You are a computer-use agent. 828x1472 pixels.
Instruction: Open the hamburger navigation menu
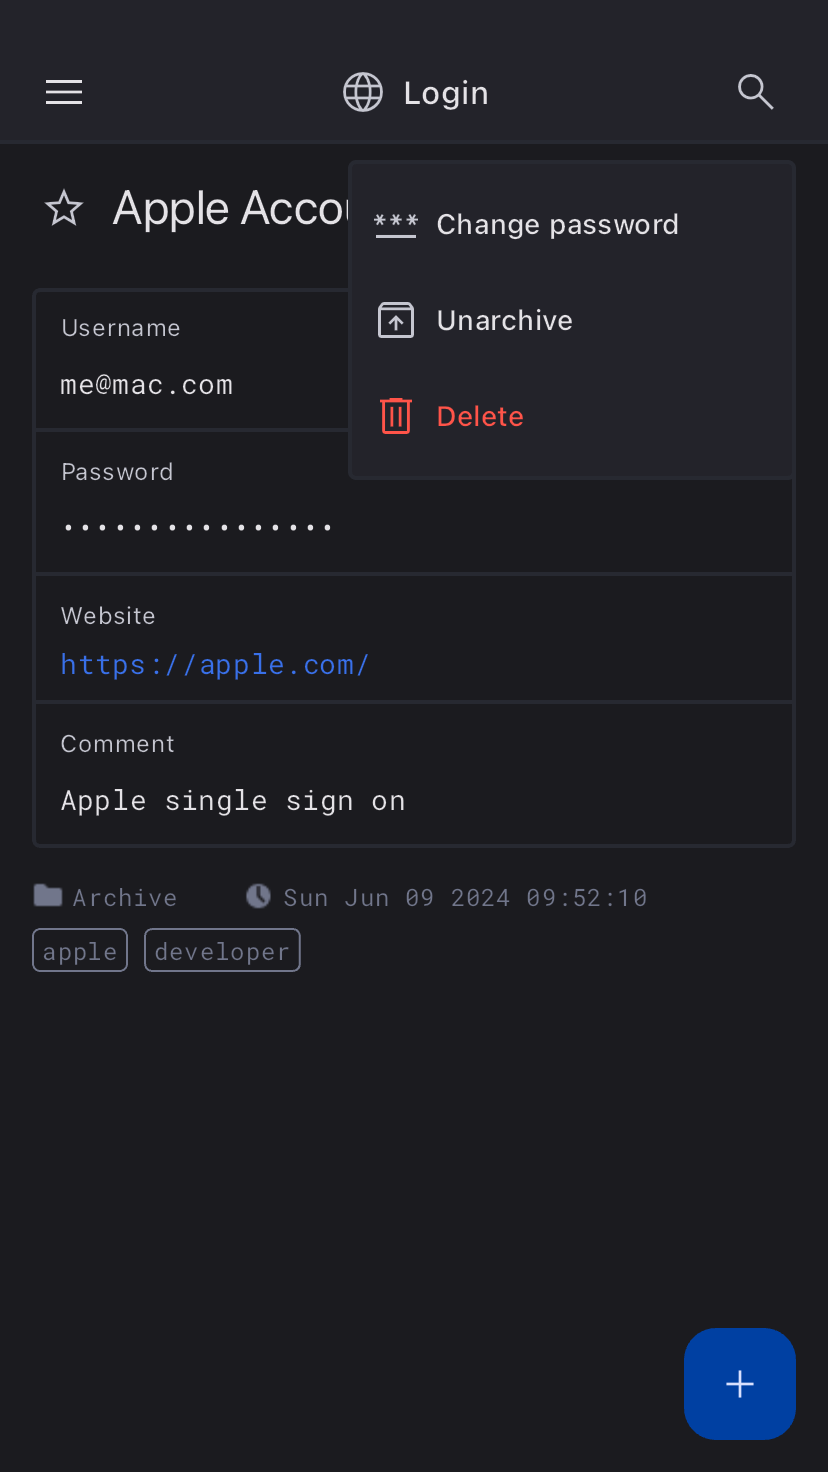pyautogui.click(x=64, y=93)
